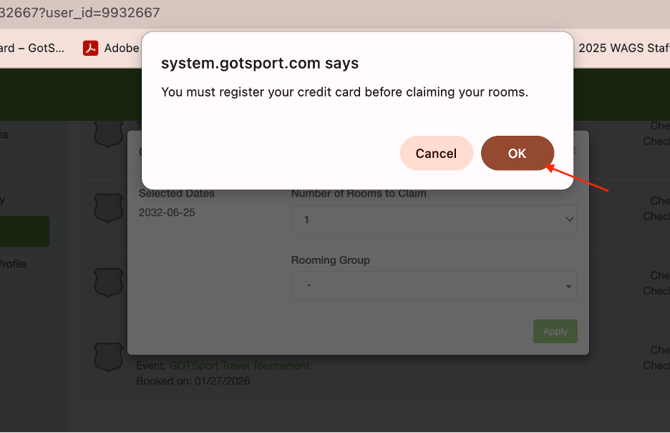Click the credit card registration alert message

tap(344, 92)
